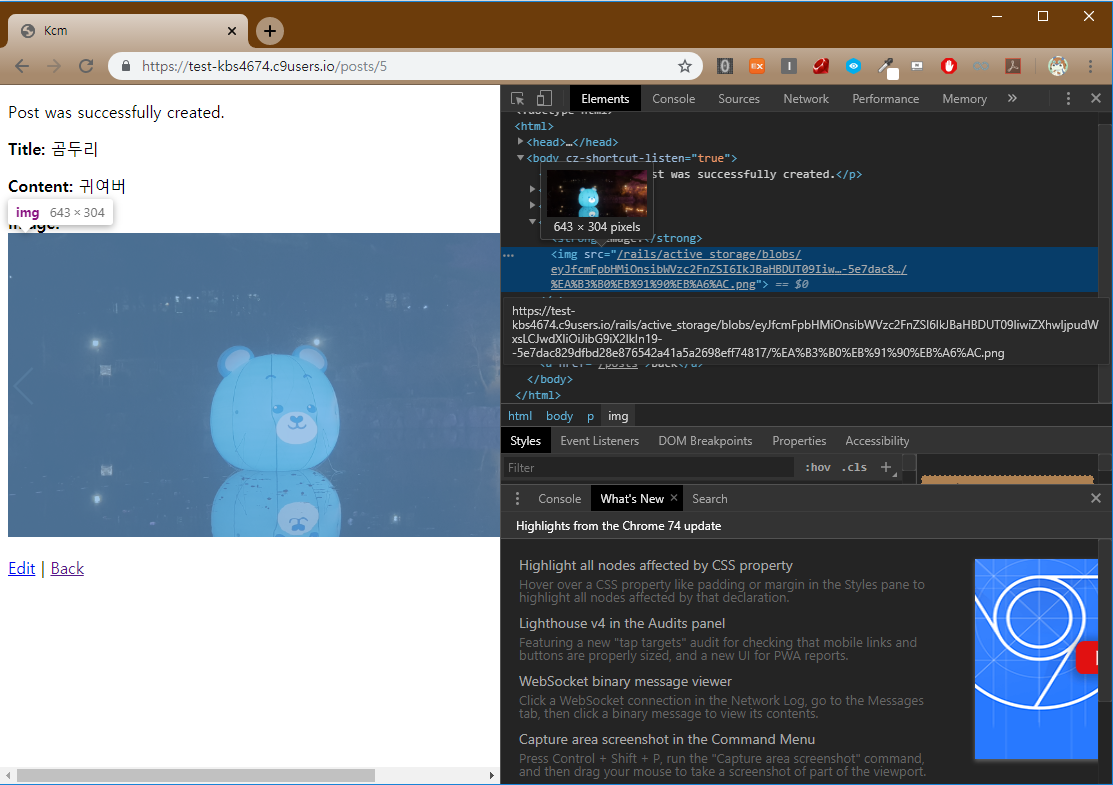The image size is (1113, 785).
Task: Click WebSocket binary message viewer heading
Action: point(625,681)
